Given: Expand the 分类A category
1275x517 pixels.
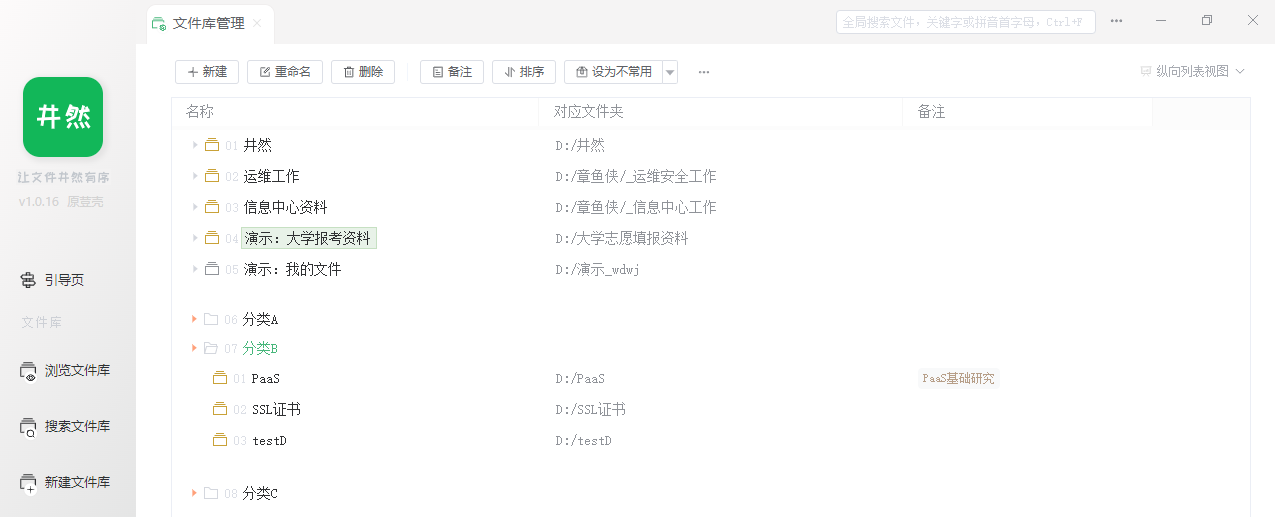Looking at the screenshot, I should (194, 319).
